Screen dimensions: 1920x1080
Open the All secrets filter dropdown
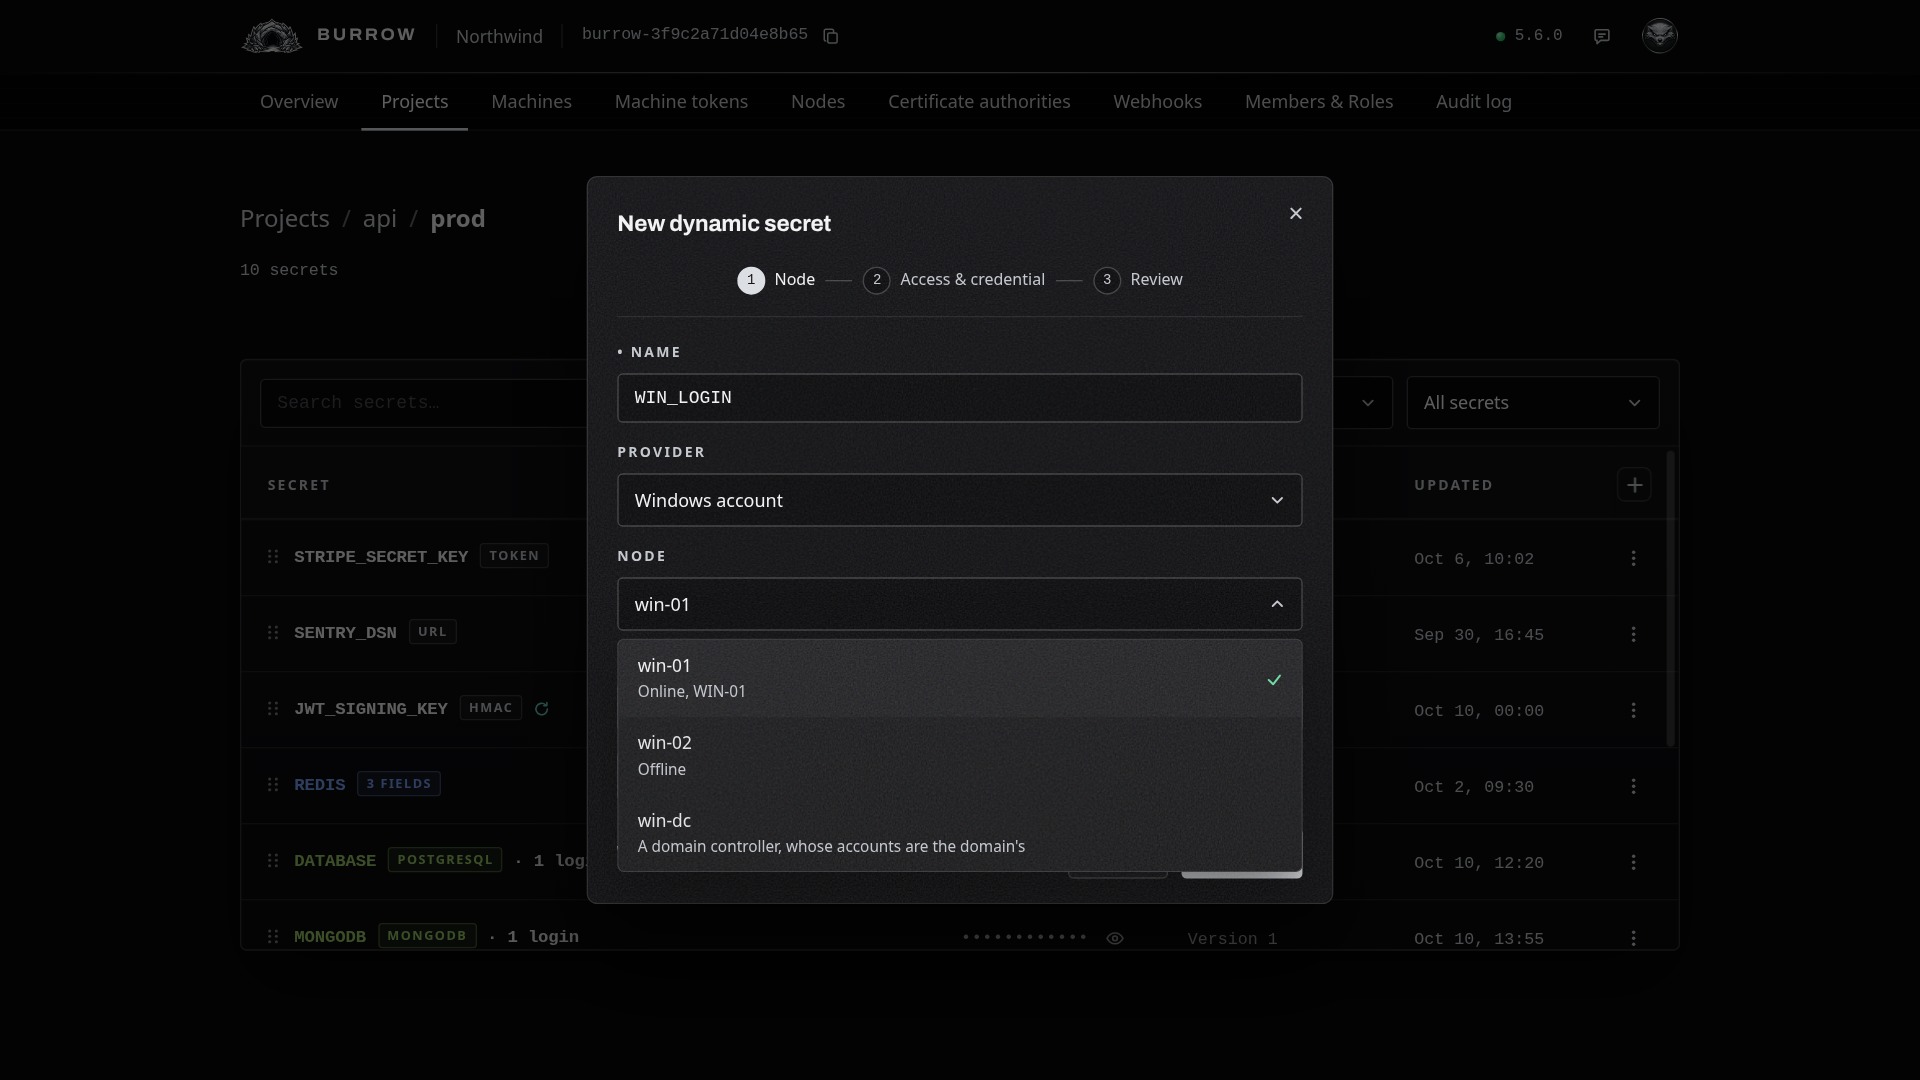1533,403
